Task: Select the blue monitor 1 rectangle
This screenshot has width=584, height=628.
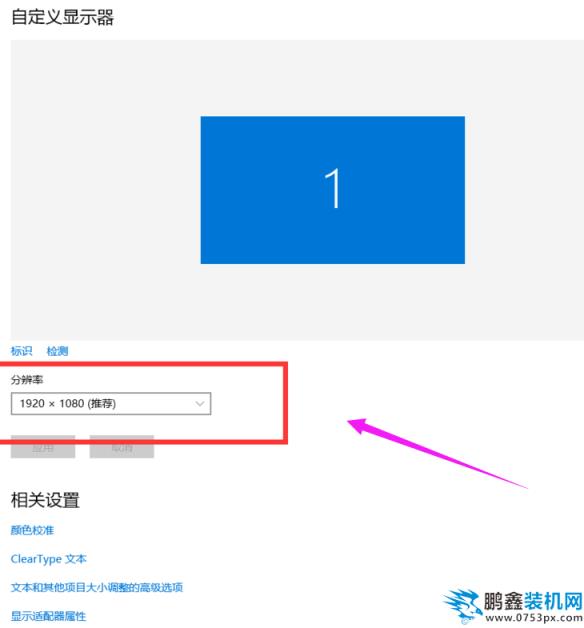Action: pyautogui.click(x=332, y=190)
